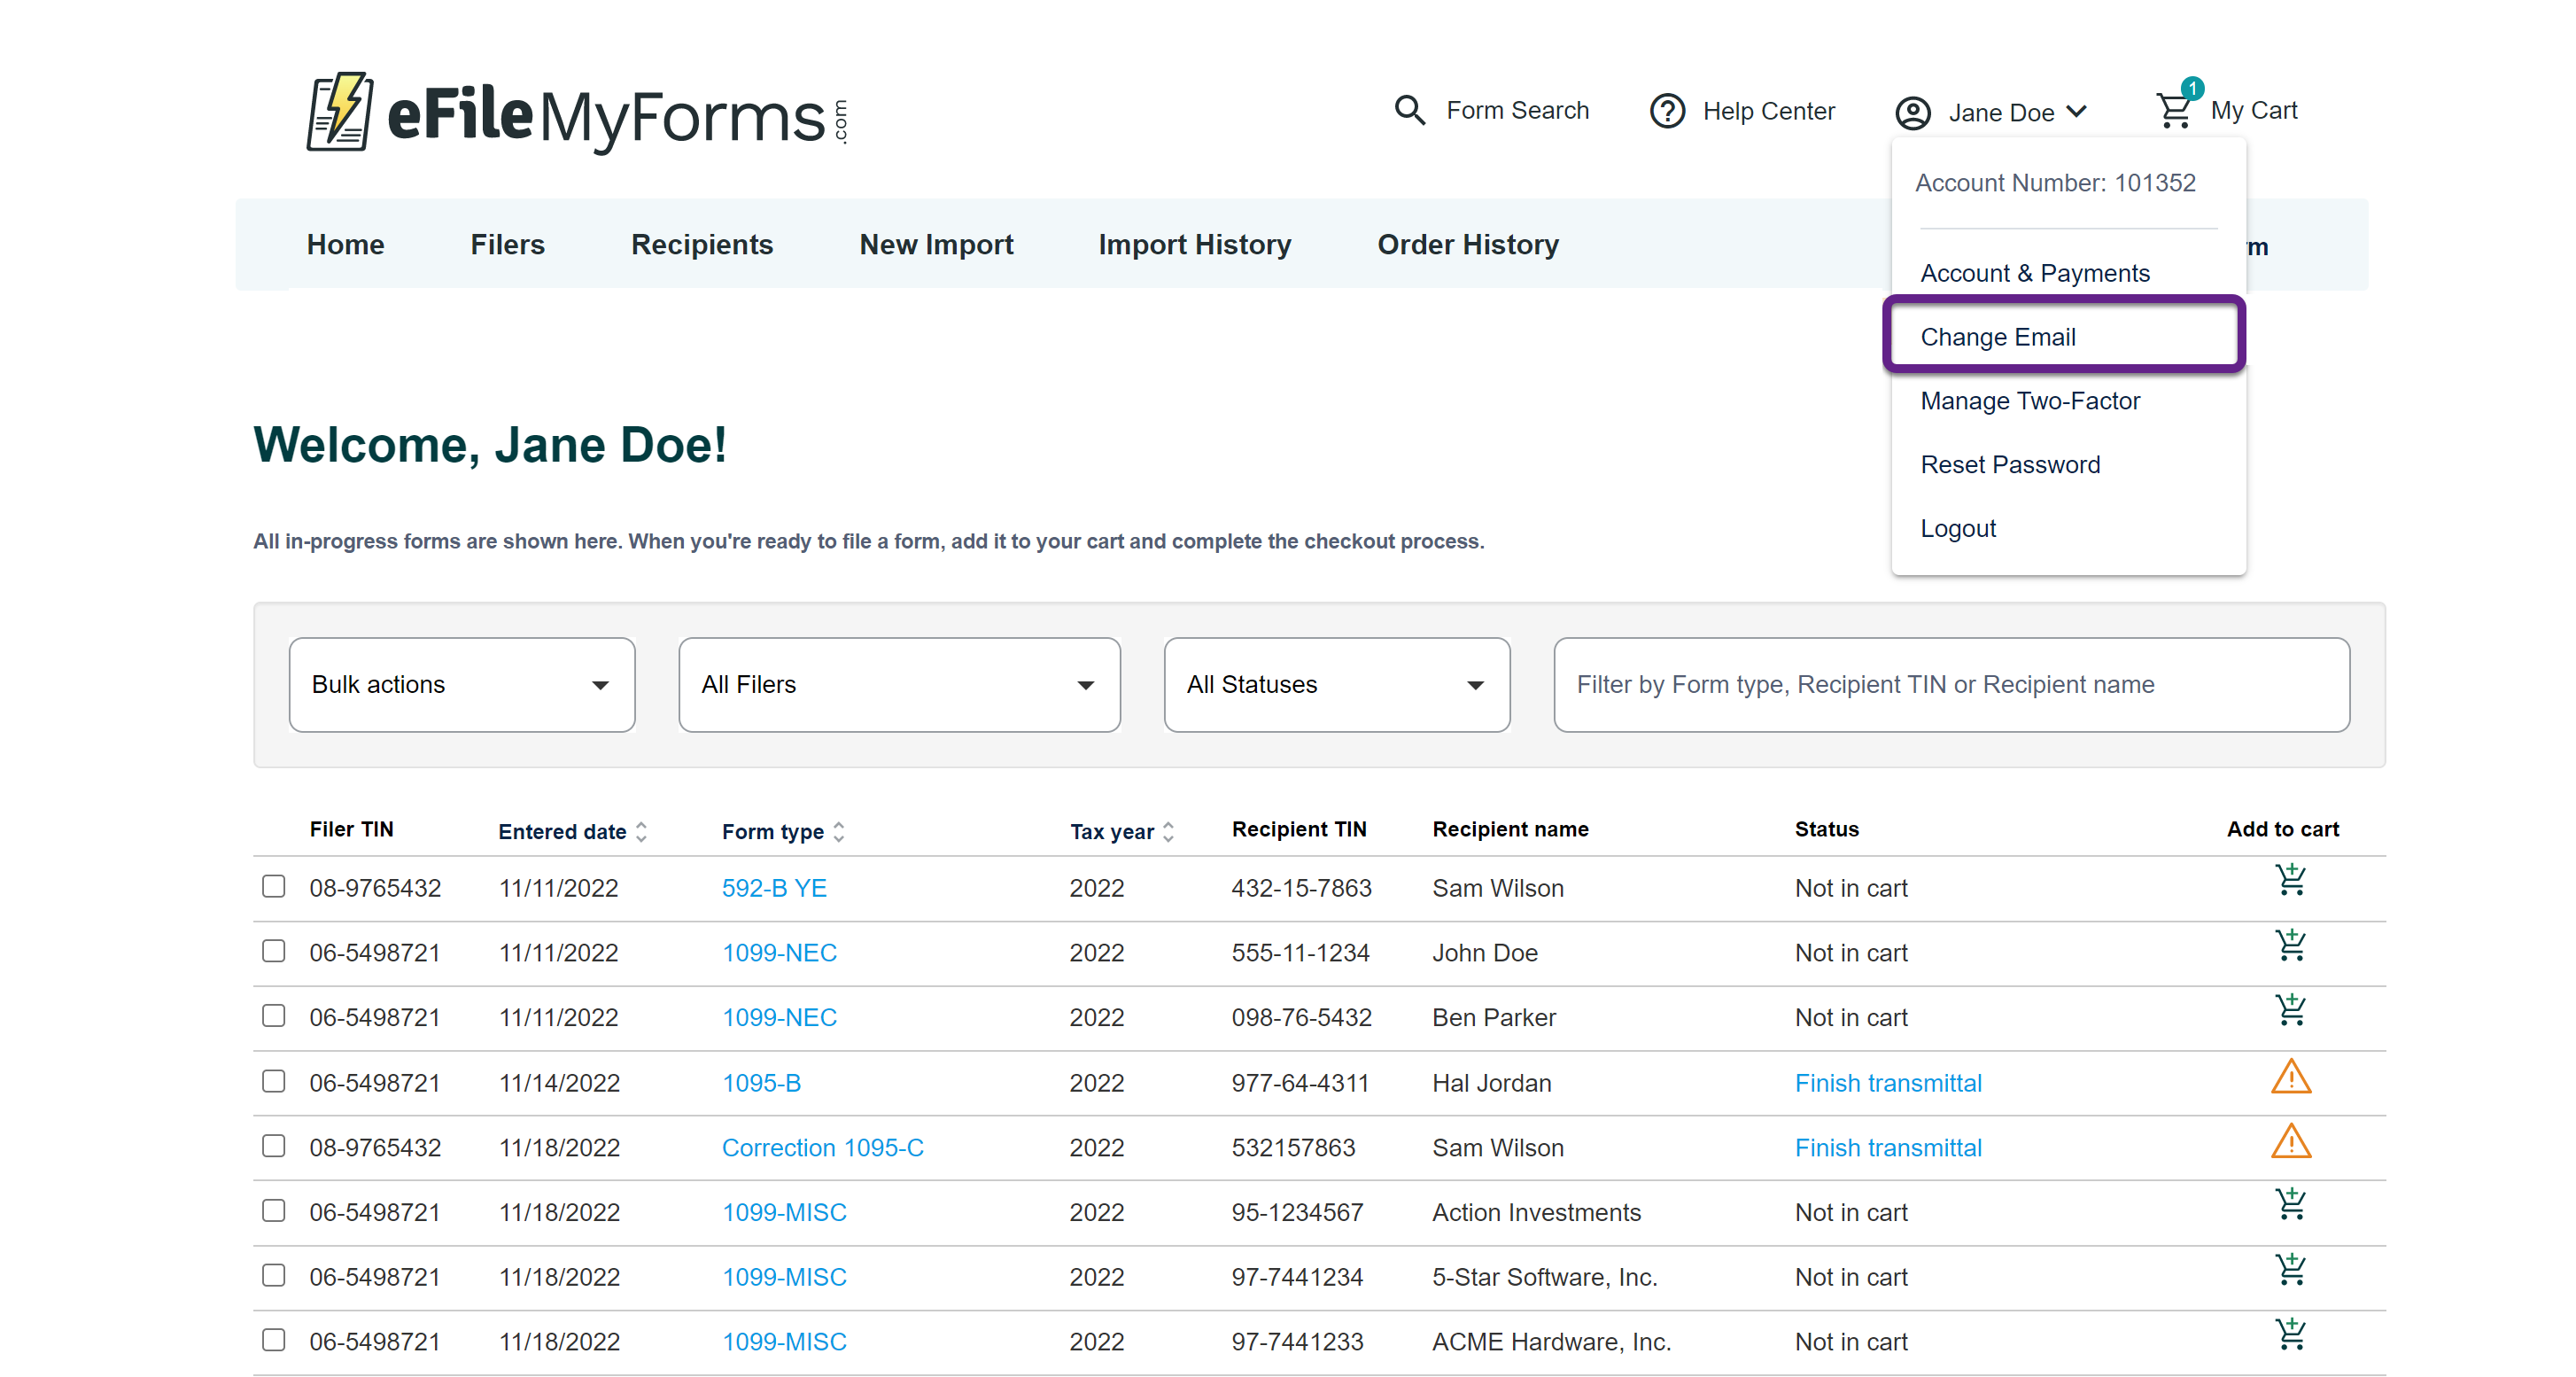Select checkbox for Correction 1095-C row

(x=273, y=1146)
